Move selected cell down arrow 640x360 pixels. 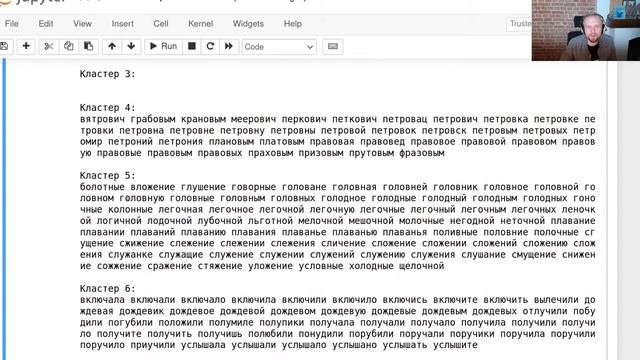pos(131,47)
